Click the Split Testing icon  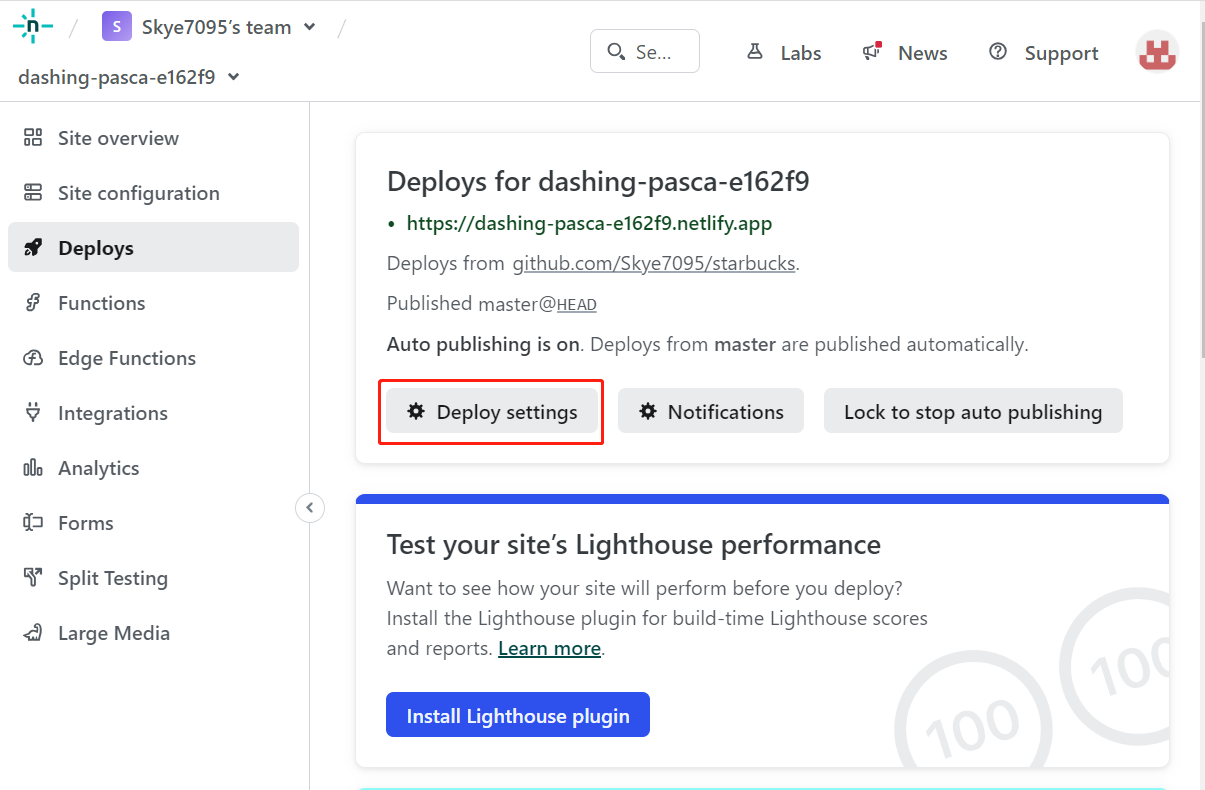[x=33, y=578]
